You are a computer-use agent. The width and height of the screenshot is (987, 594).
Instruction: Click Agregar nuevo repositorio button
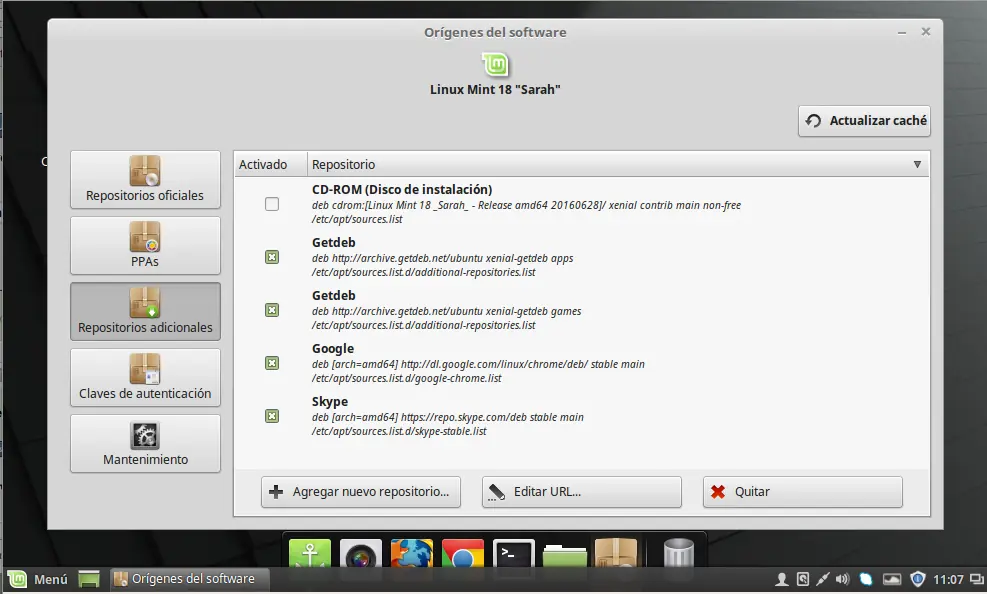click(361, 491)
